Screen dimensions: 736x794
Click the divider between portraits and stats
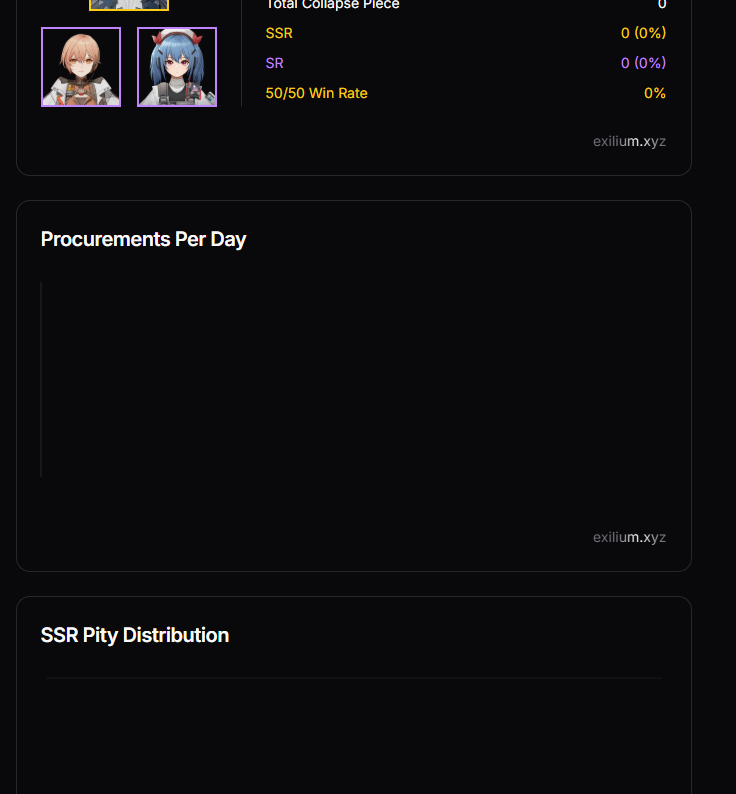[241, 55]
